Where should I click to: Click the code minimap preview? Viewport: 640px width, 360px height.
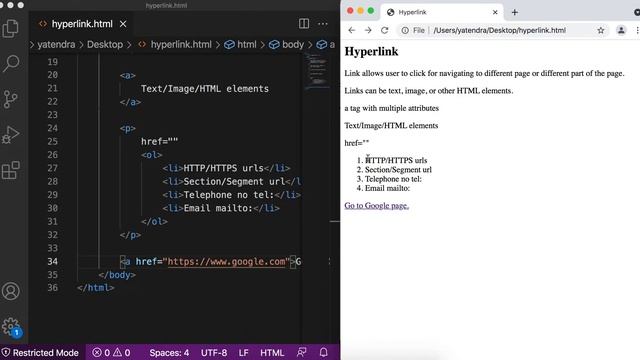318,71
